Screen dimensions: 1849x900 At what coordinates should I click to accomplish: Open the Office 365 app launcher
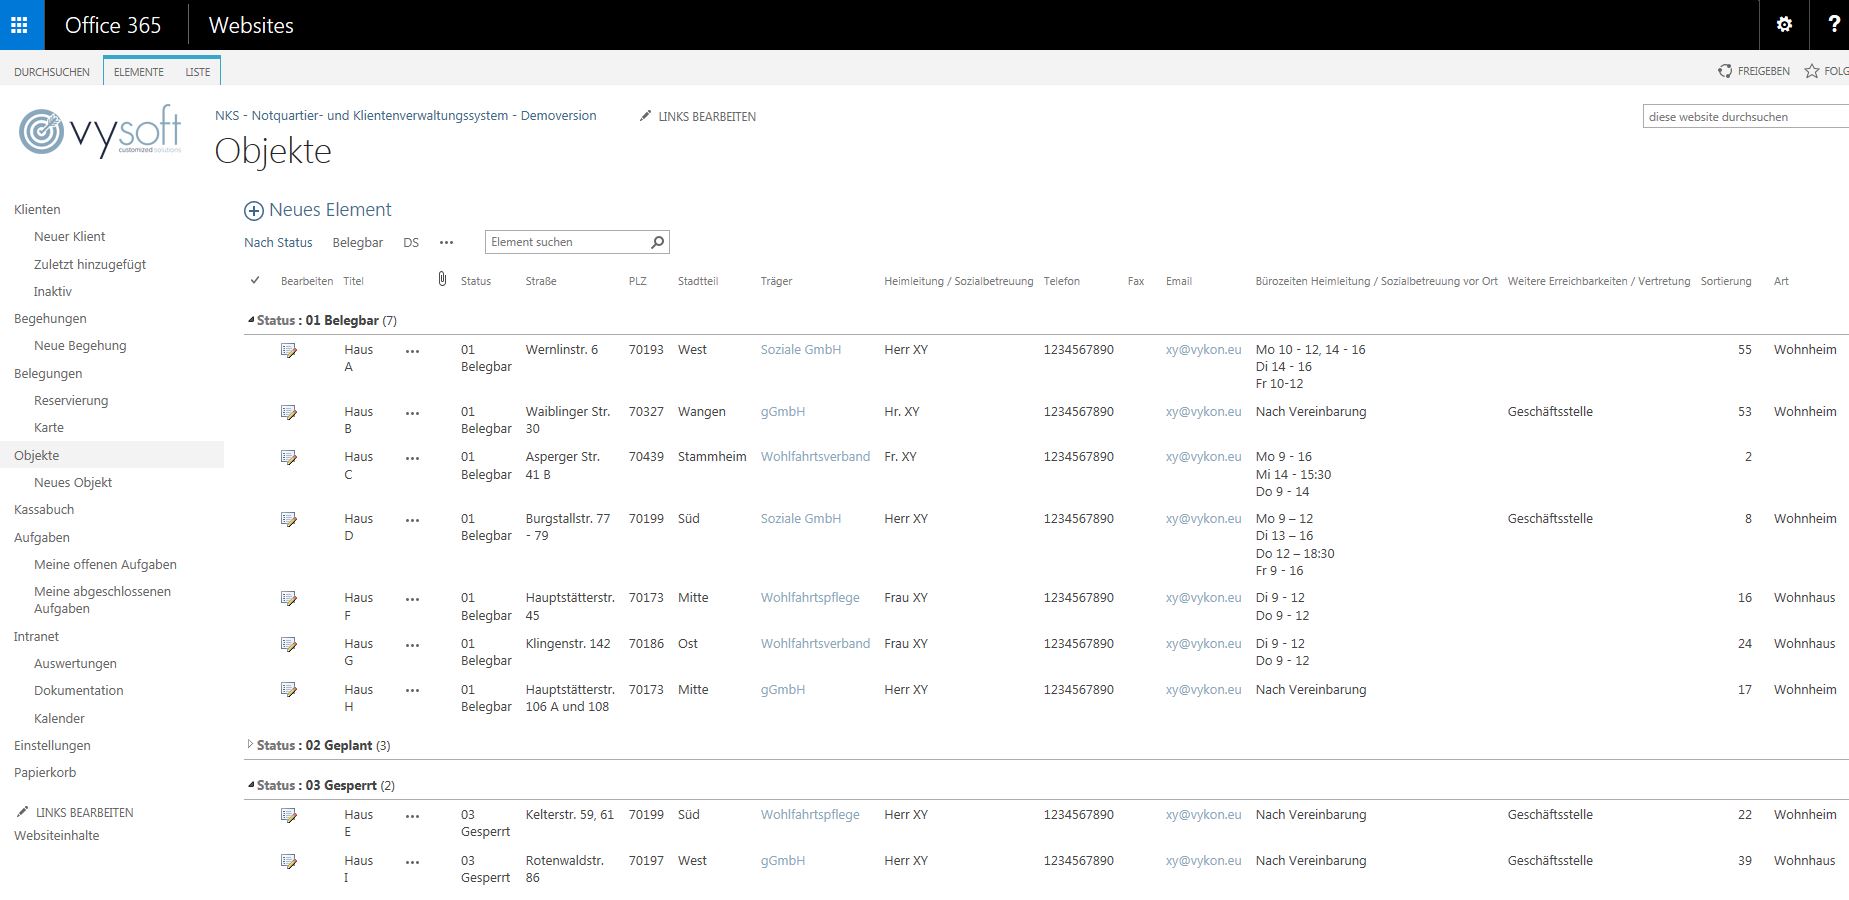tap(20, 25)
